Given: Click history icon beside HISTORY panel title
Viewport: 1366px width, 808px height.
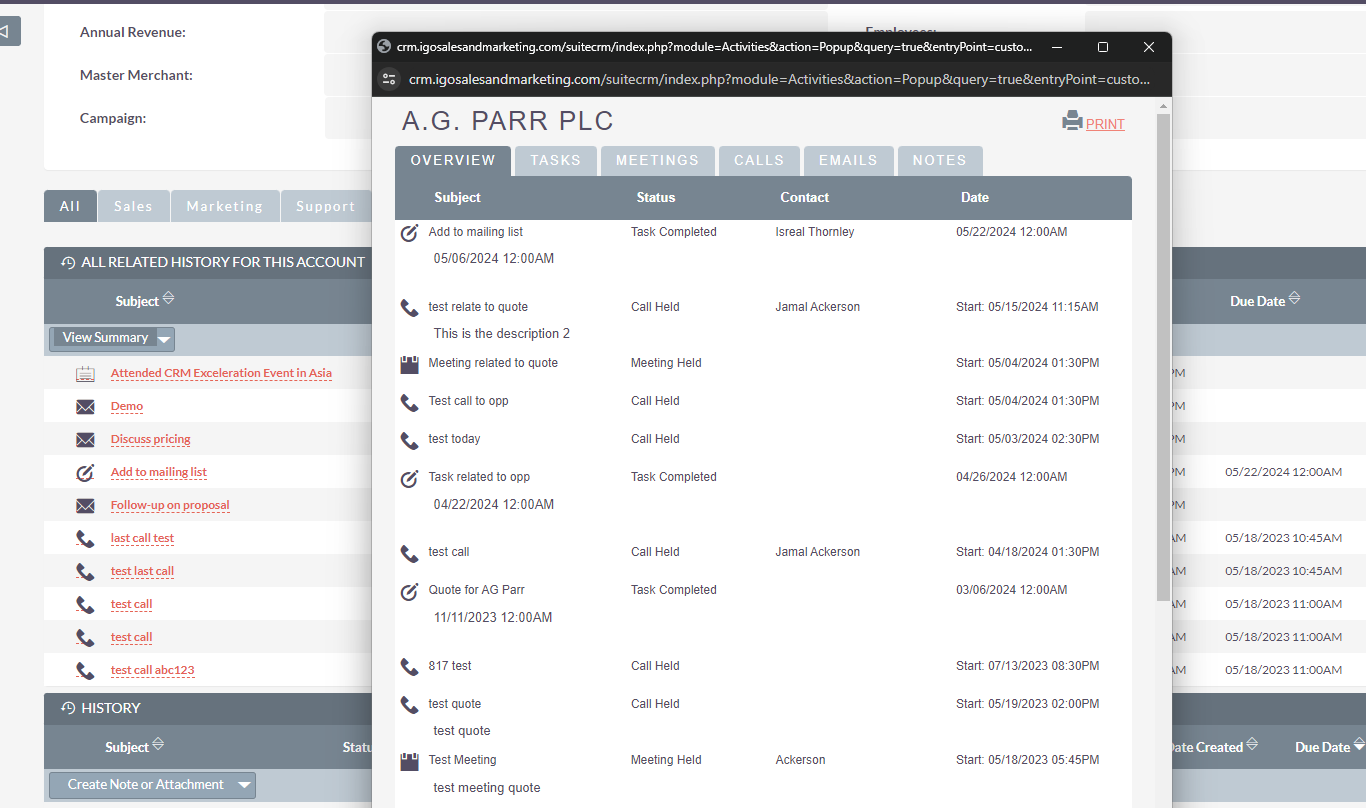Looking at the screenshot, I should point(68,709).
